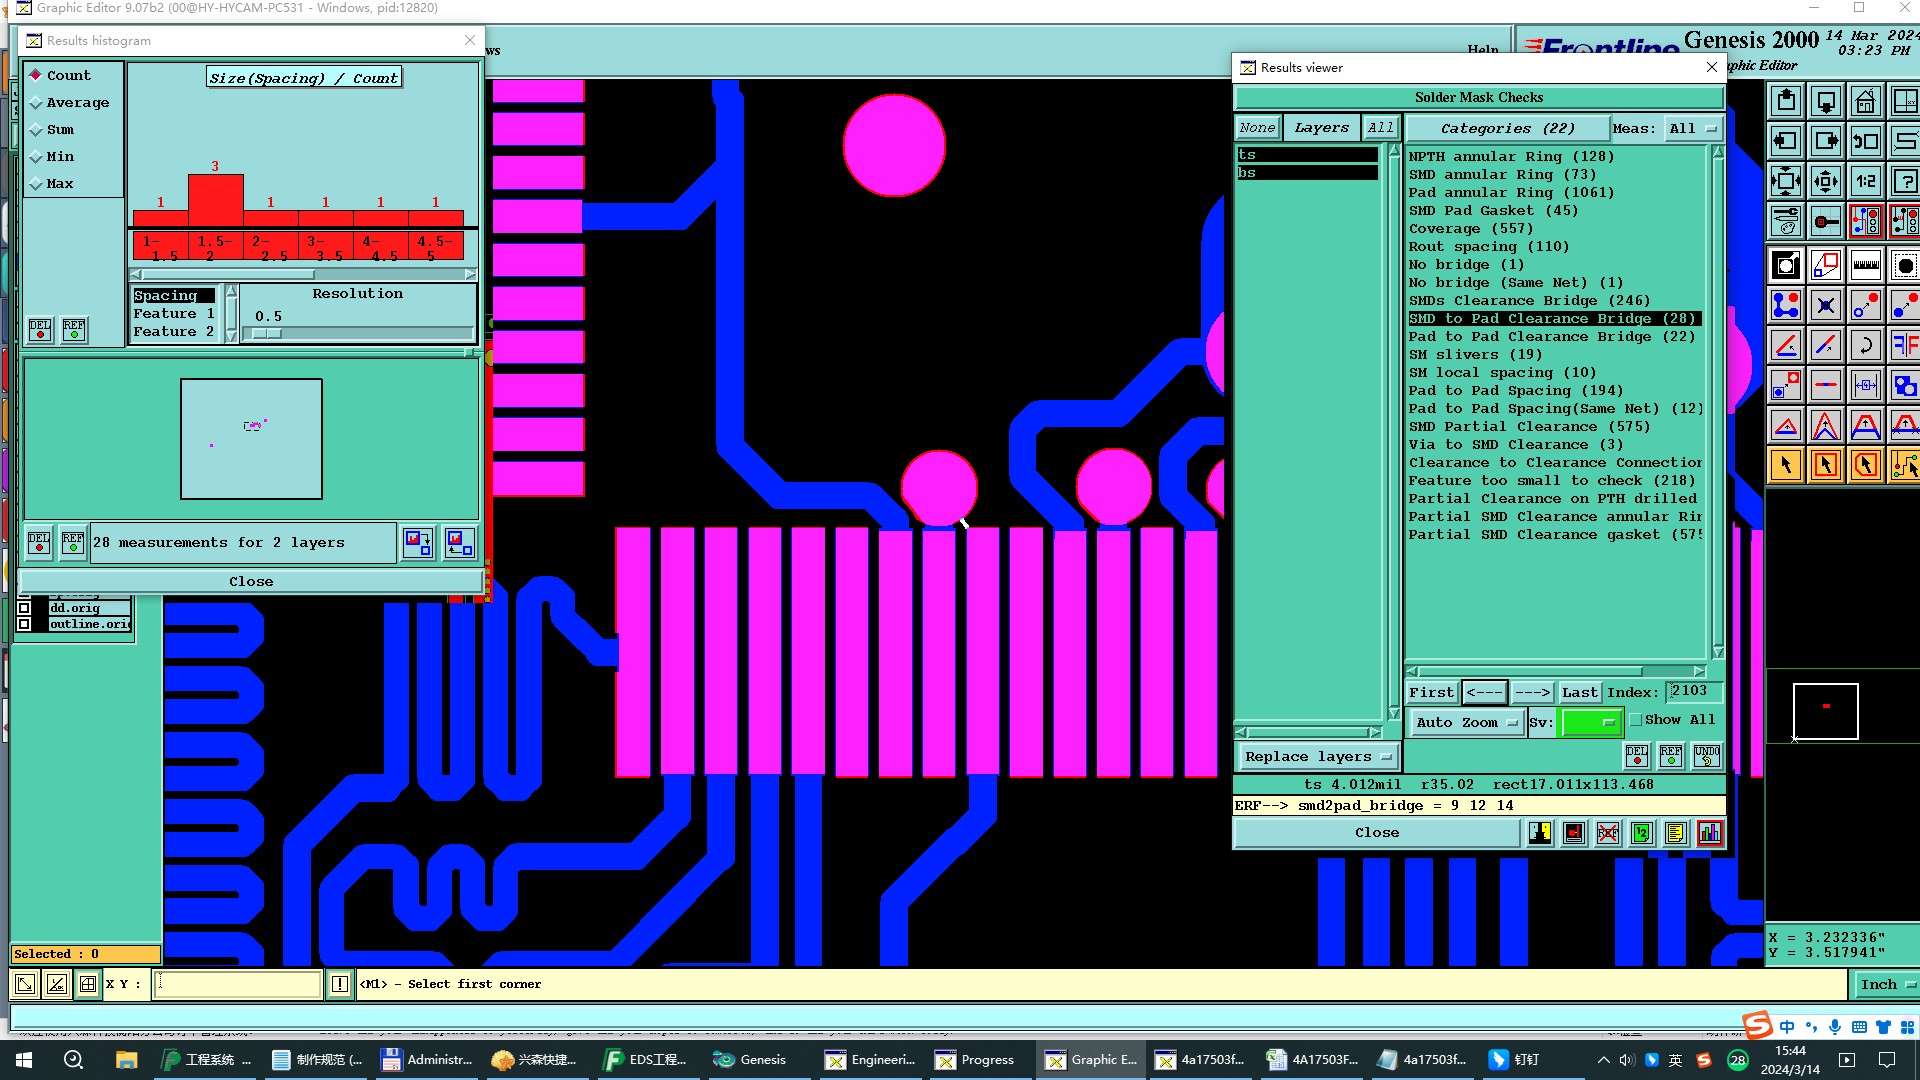Click the UNDO icon in Results viewer
1920x1080 pixels.
(x=1706, y=755)
